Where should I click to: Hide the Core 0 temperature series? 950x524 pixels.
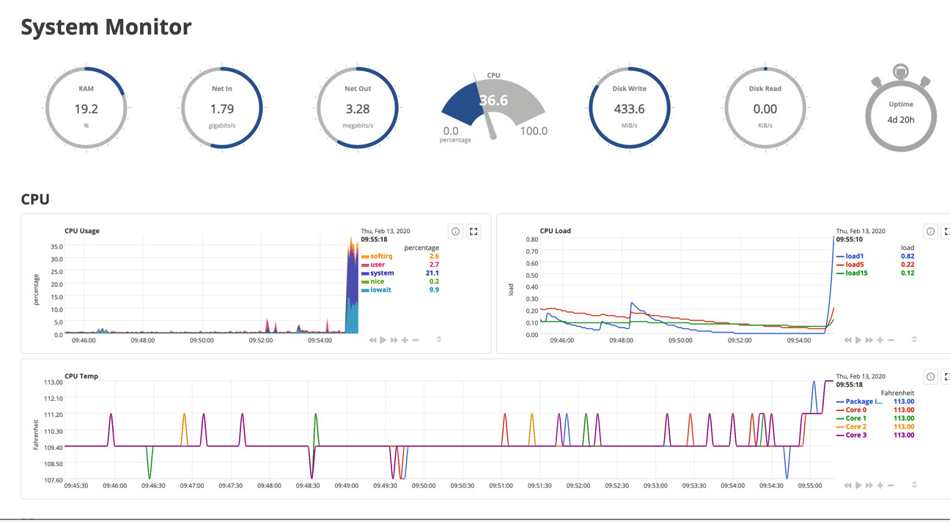855,410
